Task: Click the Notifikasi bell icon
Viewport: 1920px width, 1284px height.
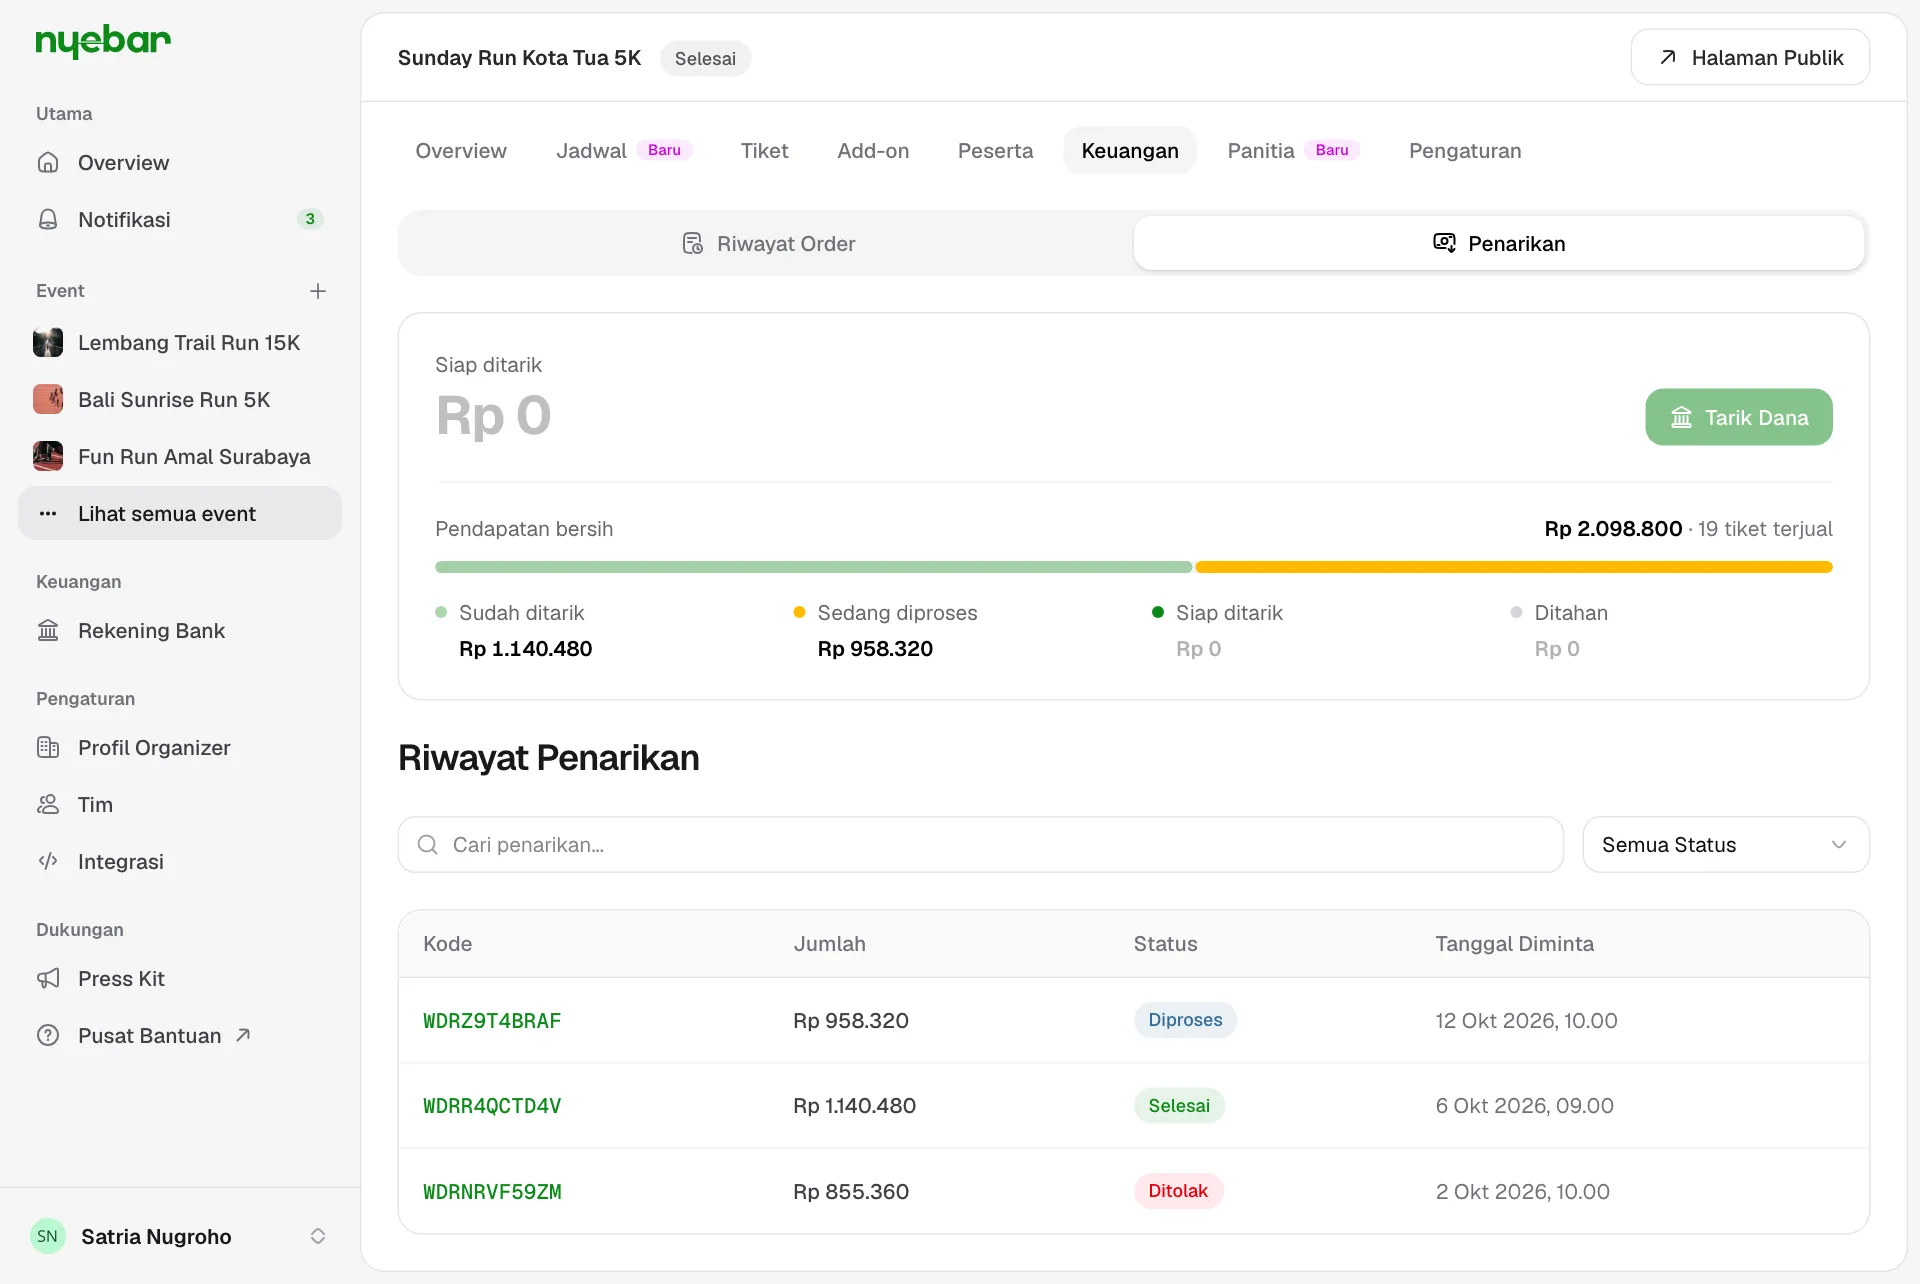Action: coord(48,219)
